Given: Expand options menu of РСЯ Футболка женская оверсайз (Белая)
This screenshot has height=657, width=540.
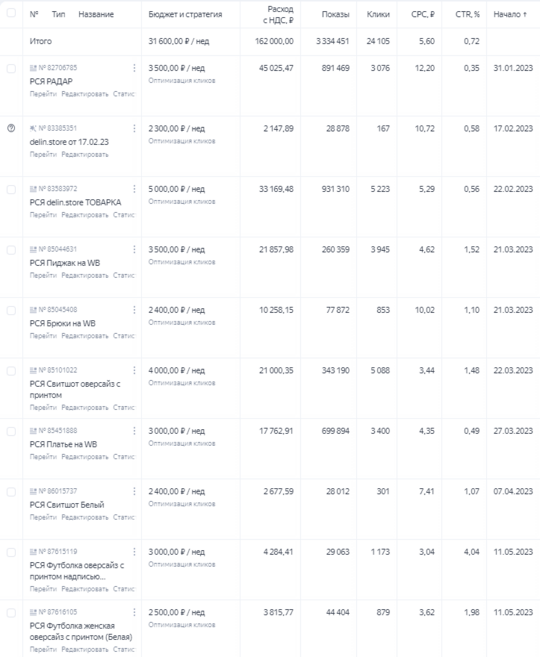Looking at the screenshot, I should (134, 612).
